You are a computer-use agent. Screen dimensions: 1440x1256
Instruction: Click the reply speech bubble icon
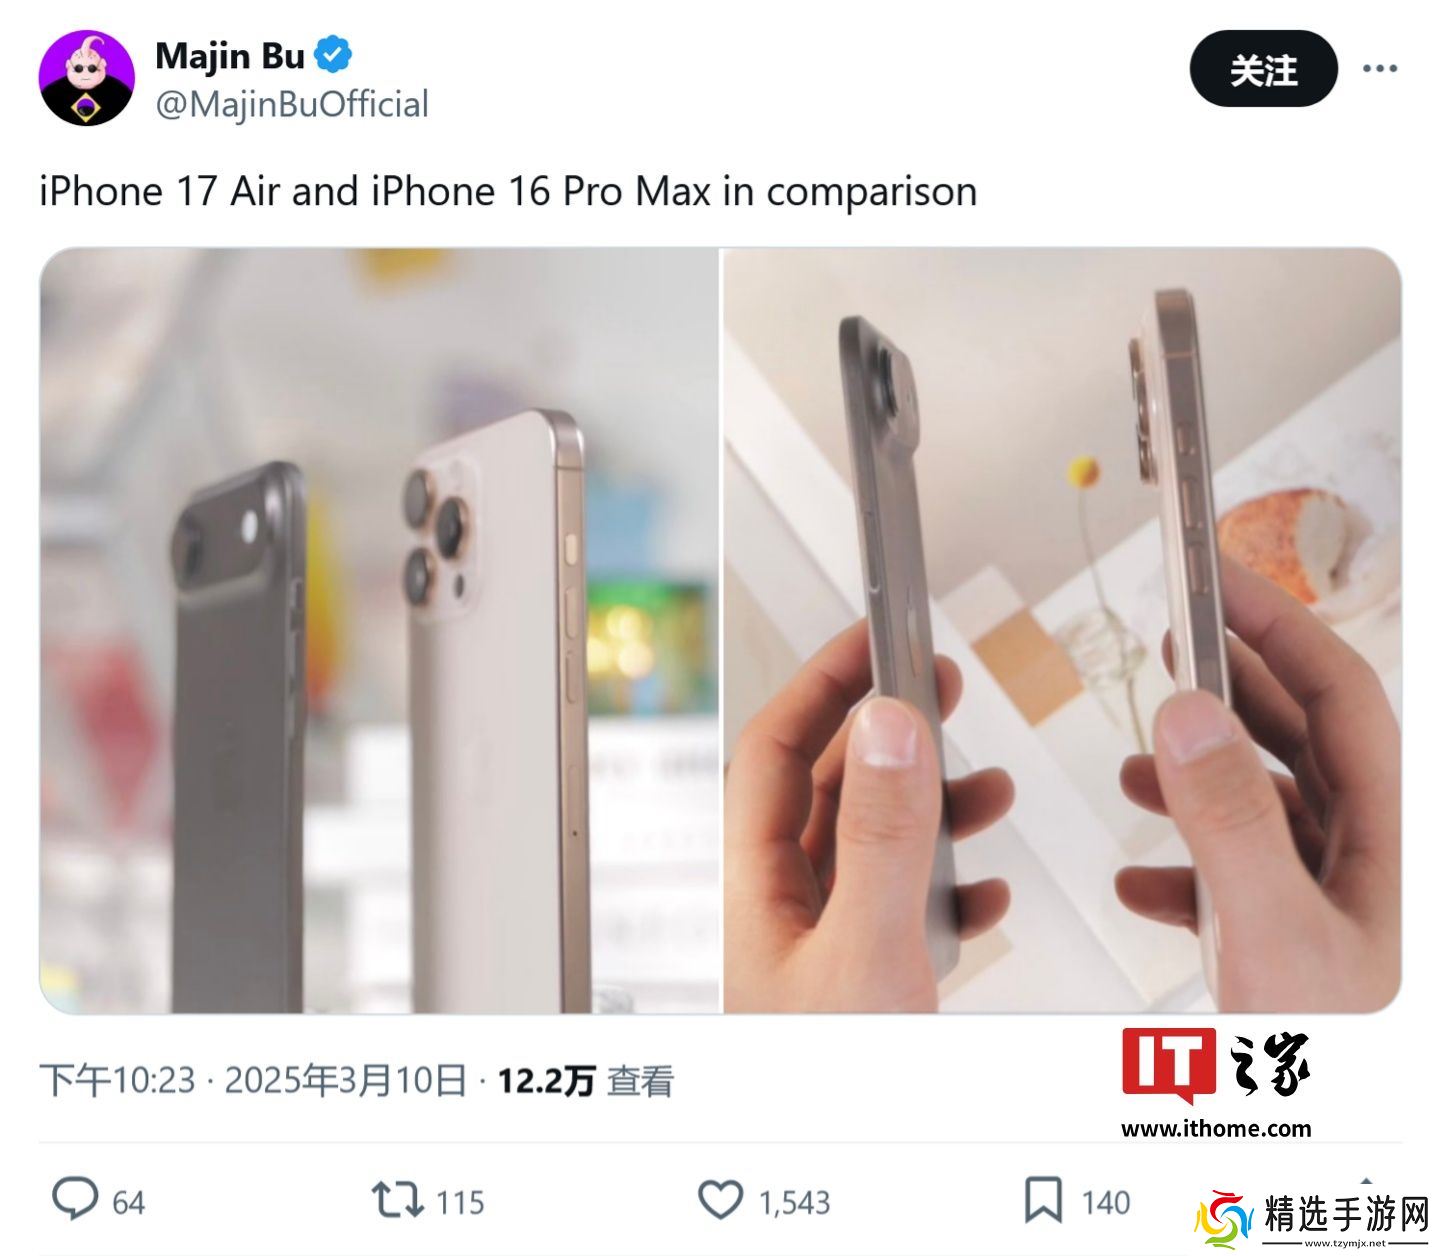coord(75,1199)
